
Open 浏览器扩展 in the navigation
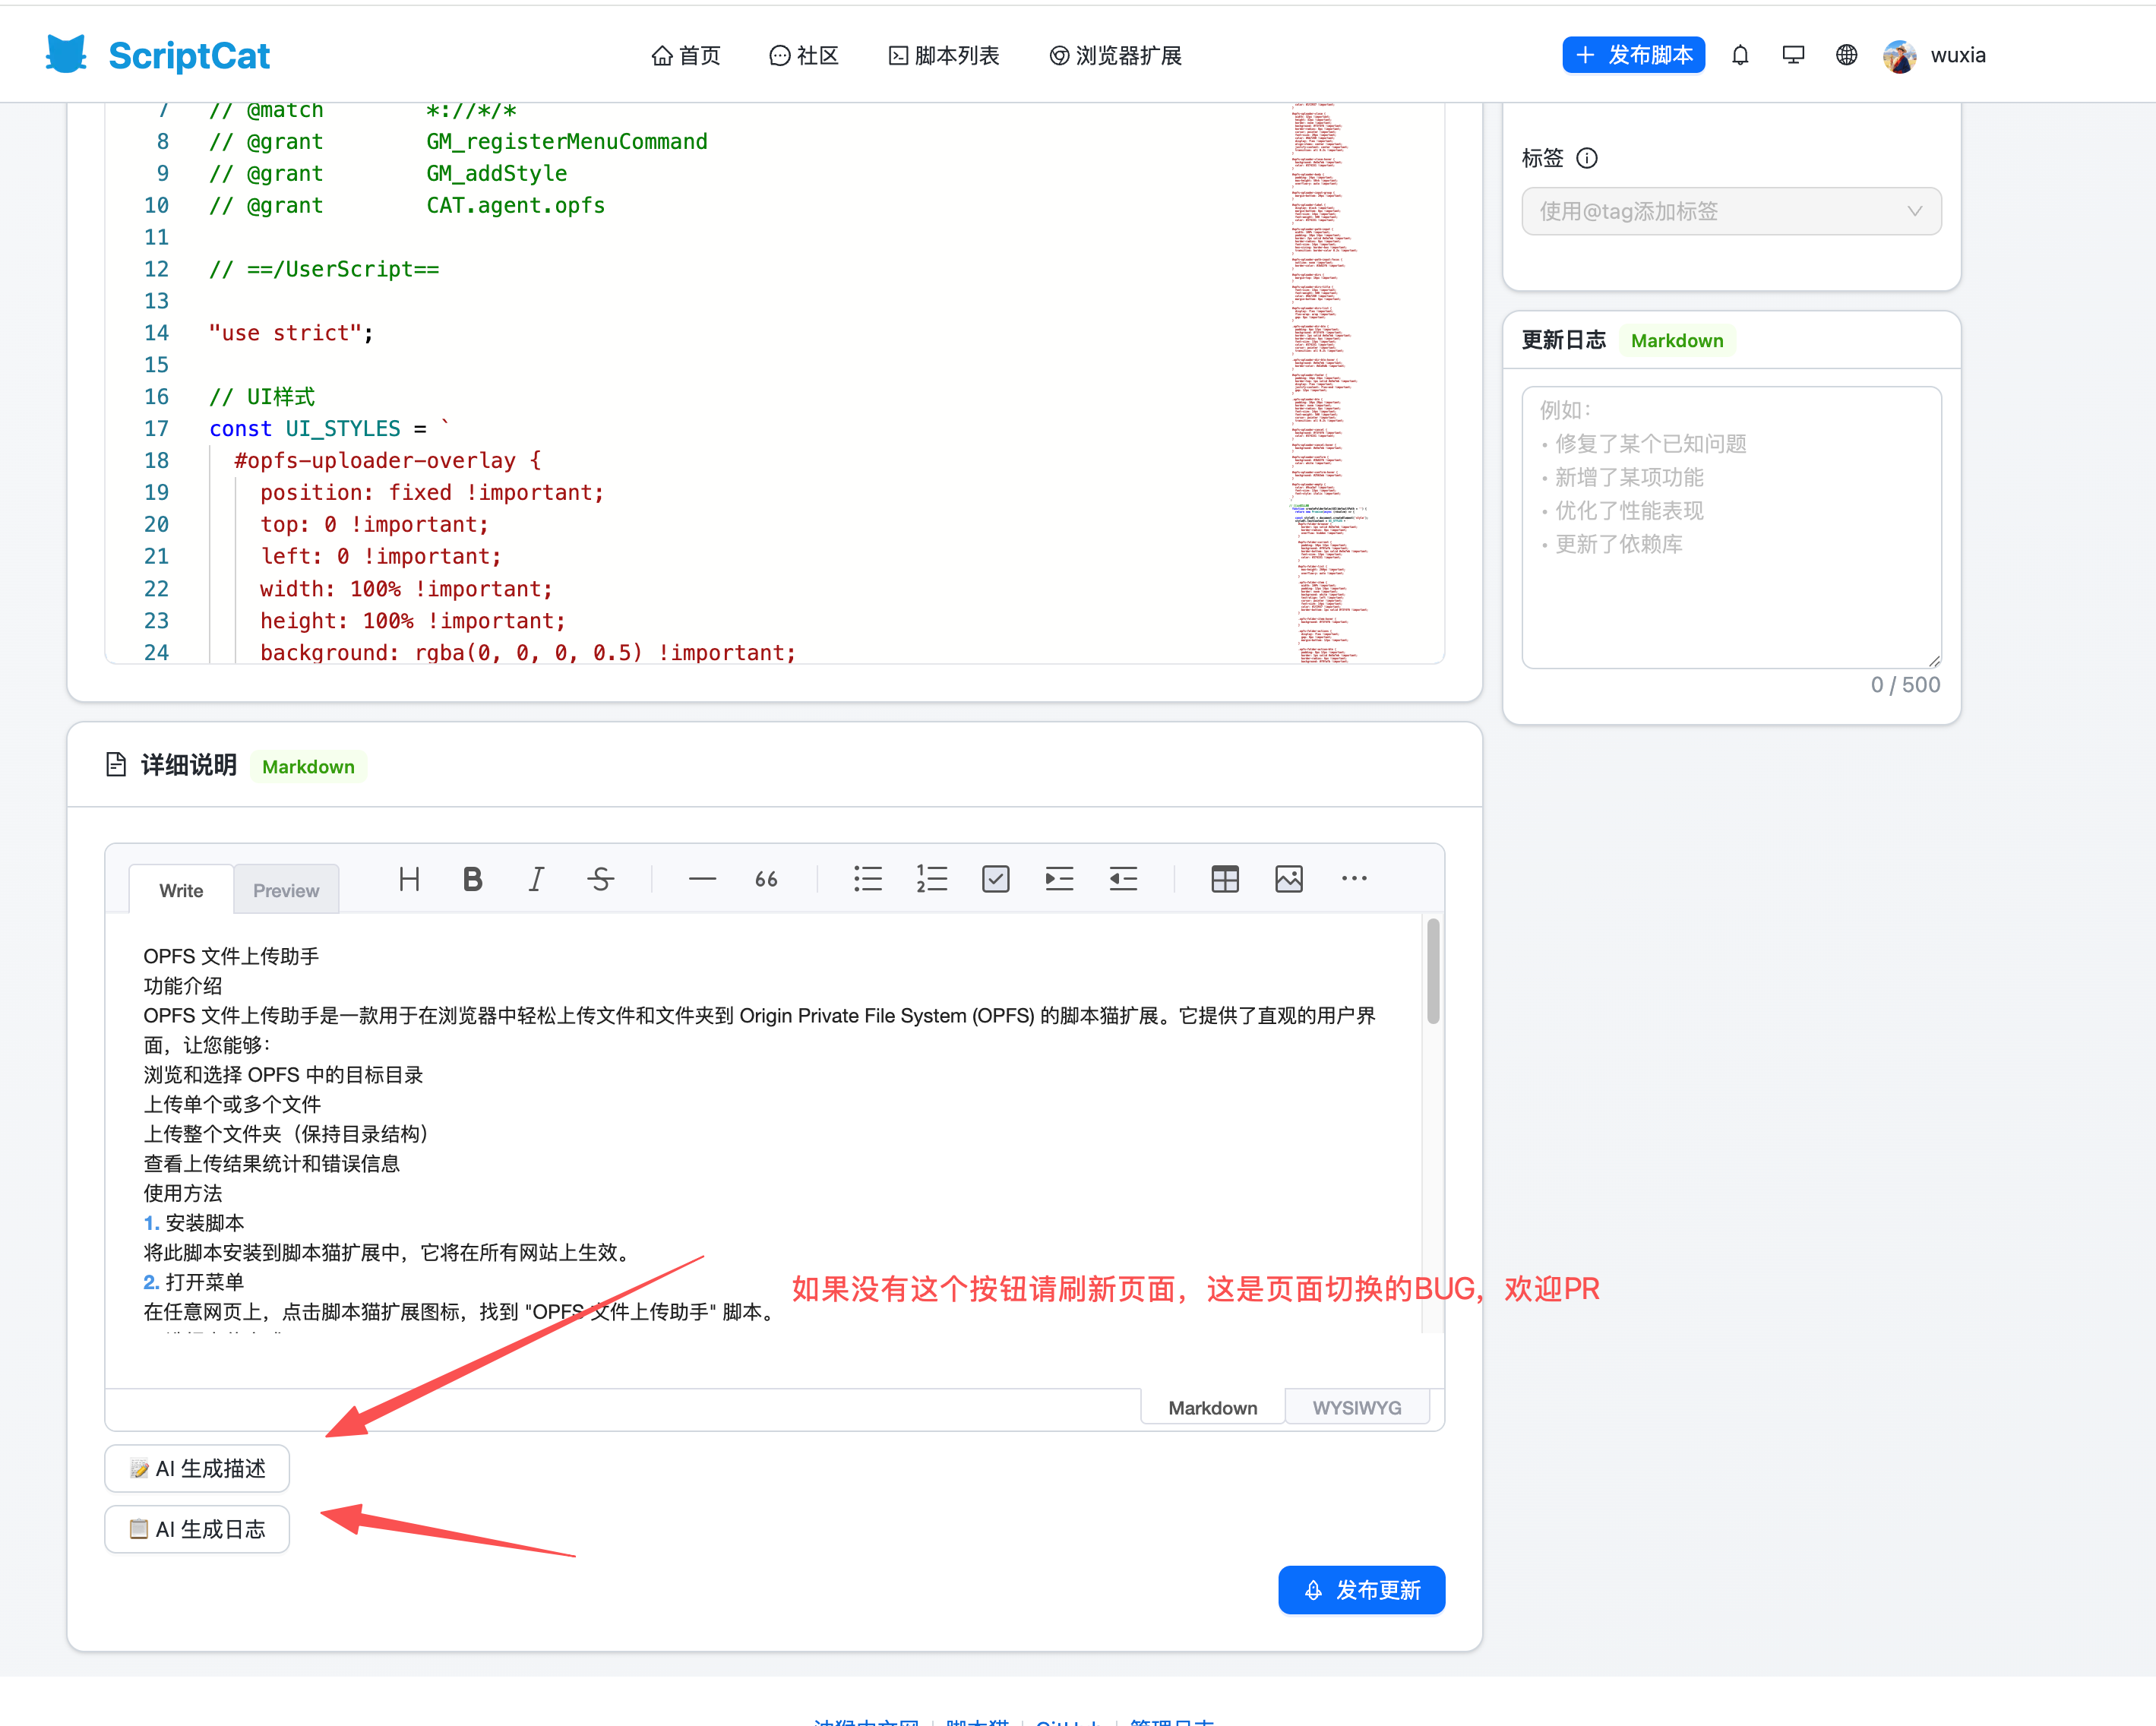(x=1116, y=55)
